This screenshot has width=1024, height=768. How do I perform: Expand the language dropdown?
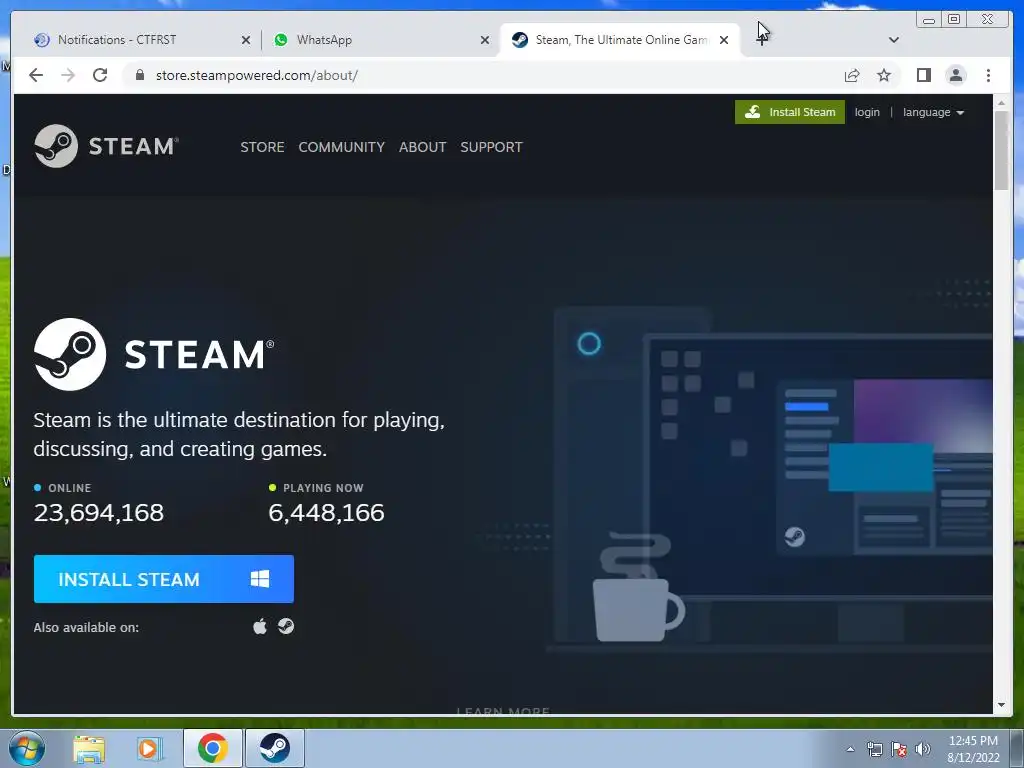point(933,112)
